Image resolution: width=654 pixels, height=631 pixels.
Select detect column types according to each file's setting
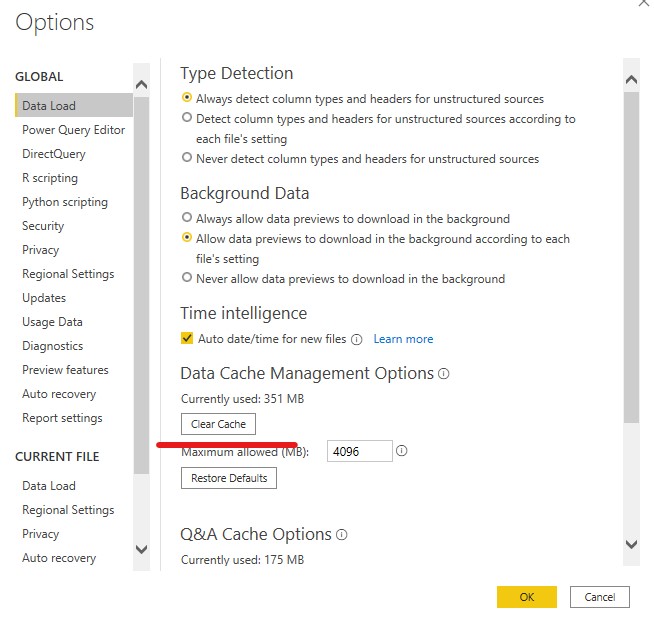tap(187, 118)
